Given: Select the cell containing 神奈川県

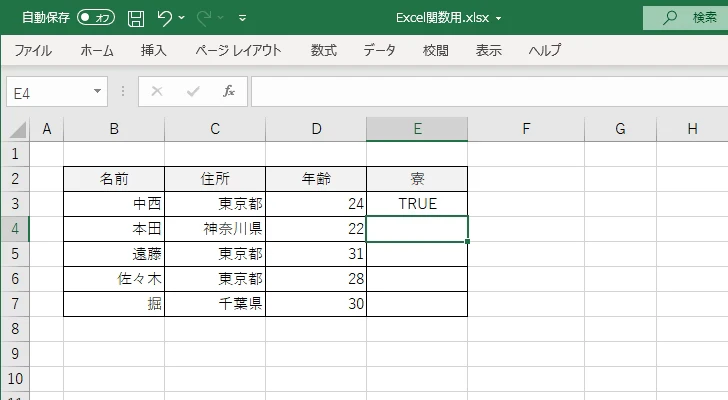Looking at the screenshot, I should pyautogui.click(x=215, y=229).
